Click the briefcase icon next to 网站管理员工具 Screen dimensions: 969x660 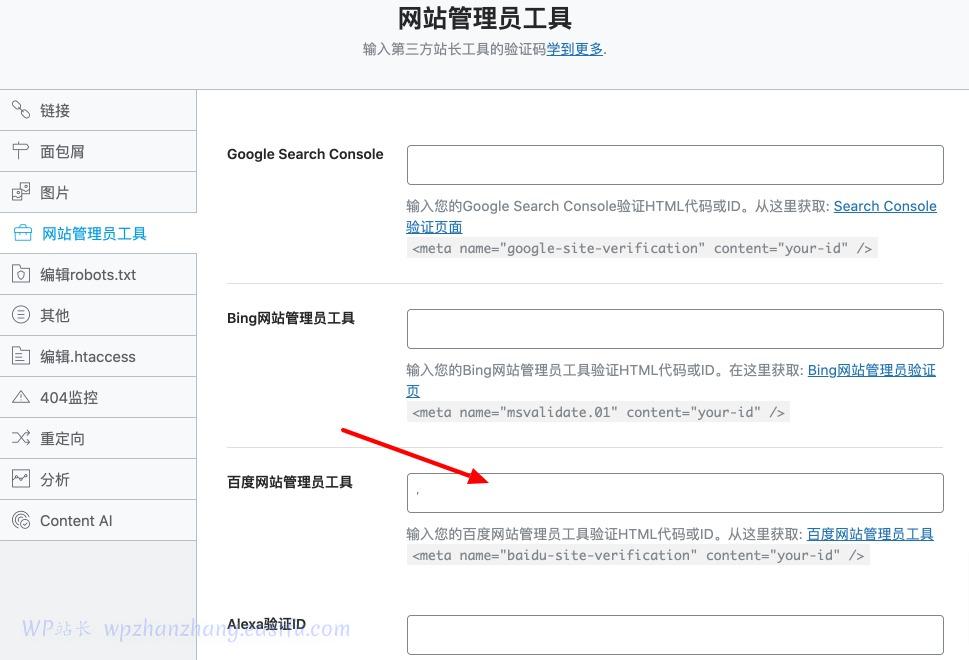click(x=21, y=233)
